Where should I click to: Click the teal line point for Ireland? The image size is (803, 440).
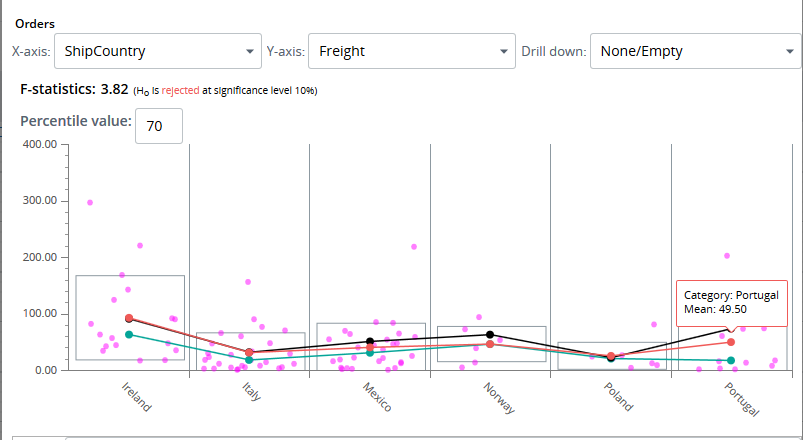pyautogui.click(x=129, y=335)
